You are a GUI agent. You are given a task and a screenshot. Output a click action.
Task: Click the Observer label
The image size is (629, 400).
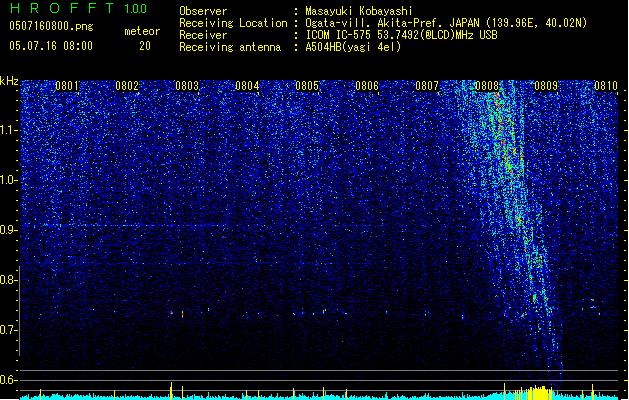click(203, 11)
